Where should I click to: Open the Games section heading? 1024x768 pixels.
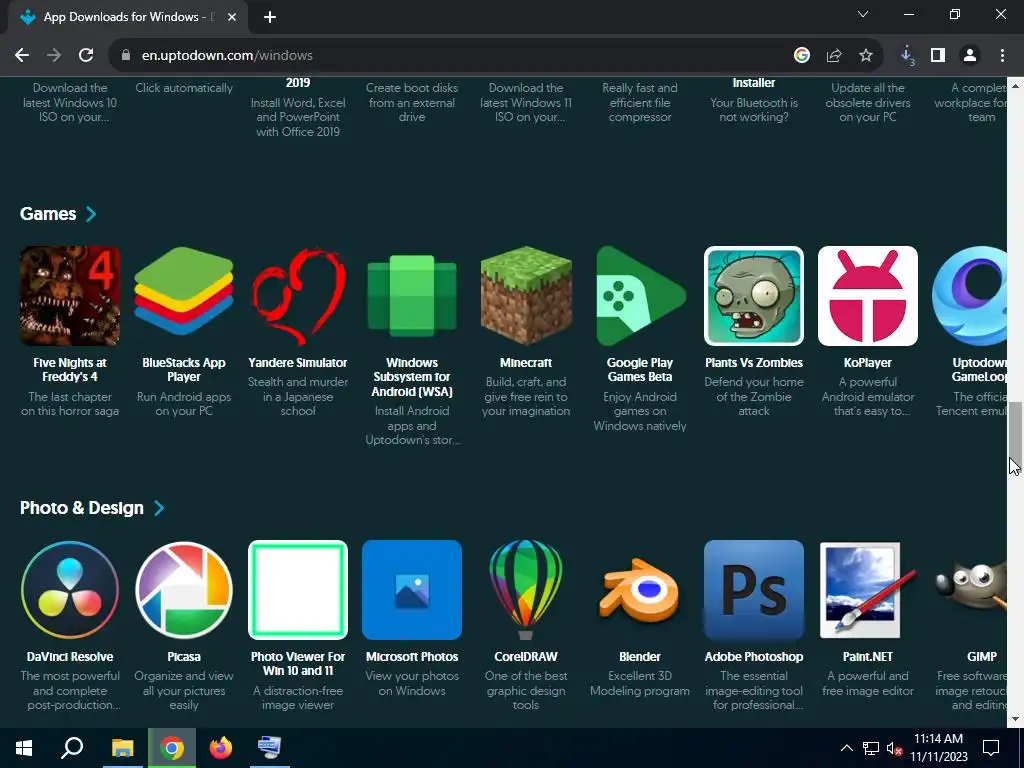(x=48, y=214)
